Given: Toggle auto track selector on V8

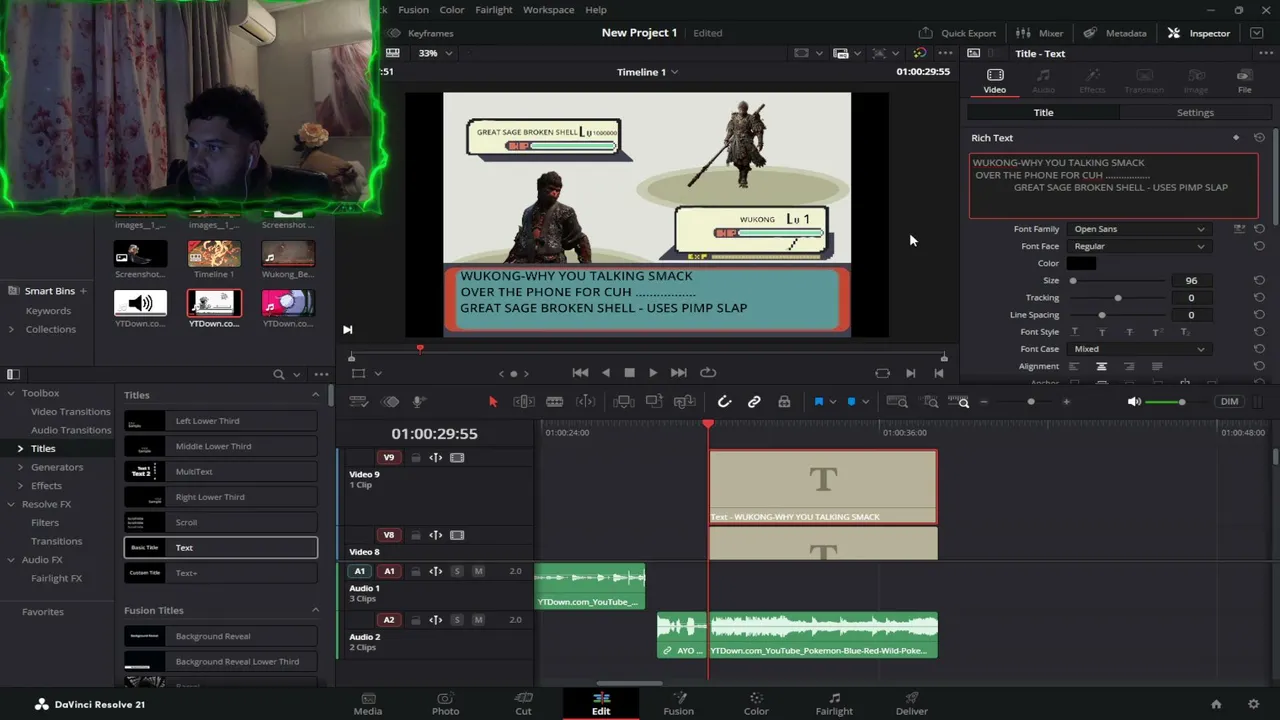Looking at the screenshot, I should 436,535.
